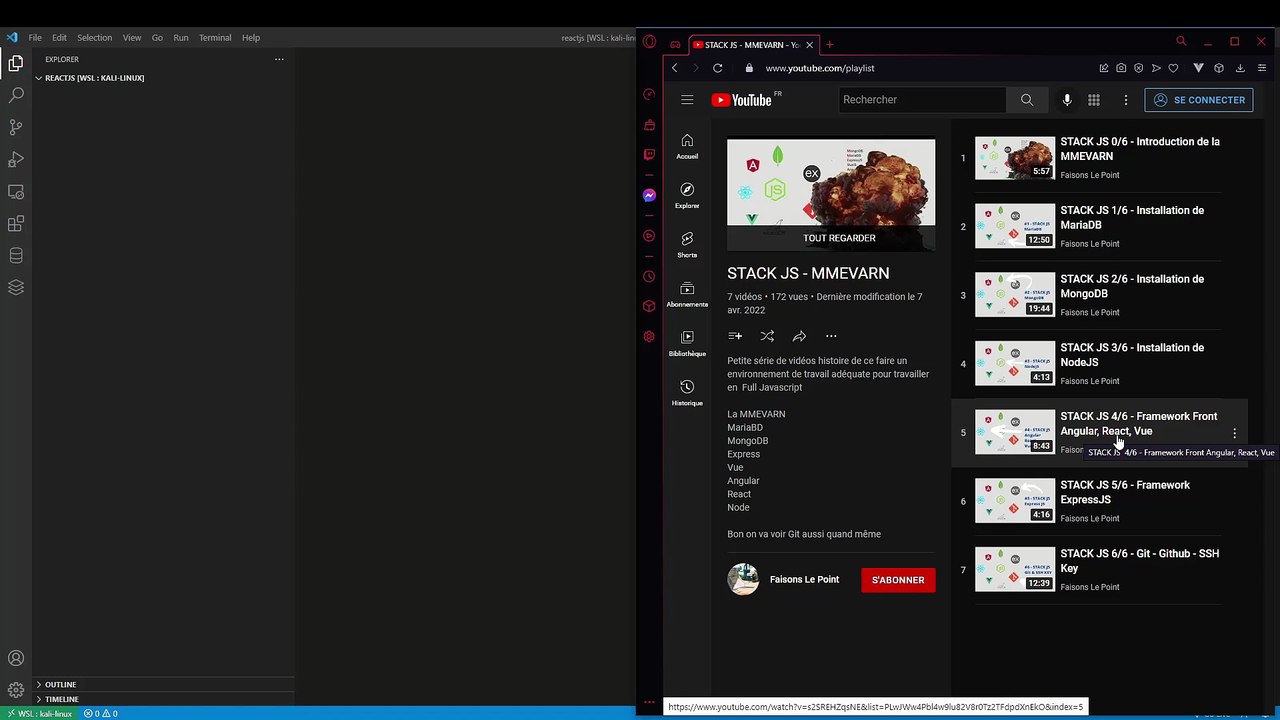
Task: Share the STACK JS playlist
Action: pos(799,336)
